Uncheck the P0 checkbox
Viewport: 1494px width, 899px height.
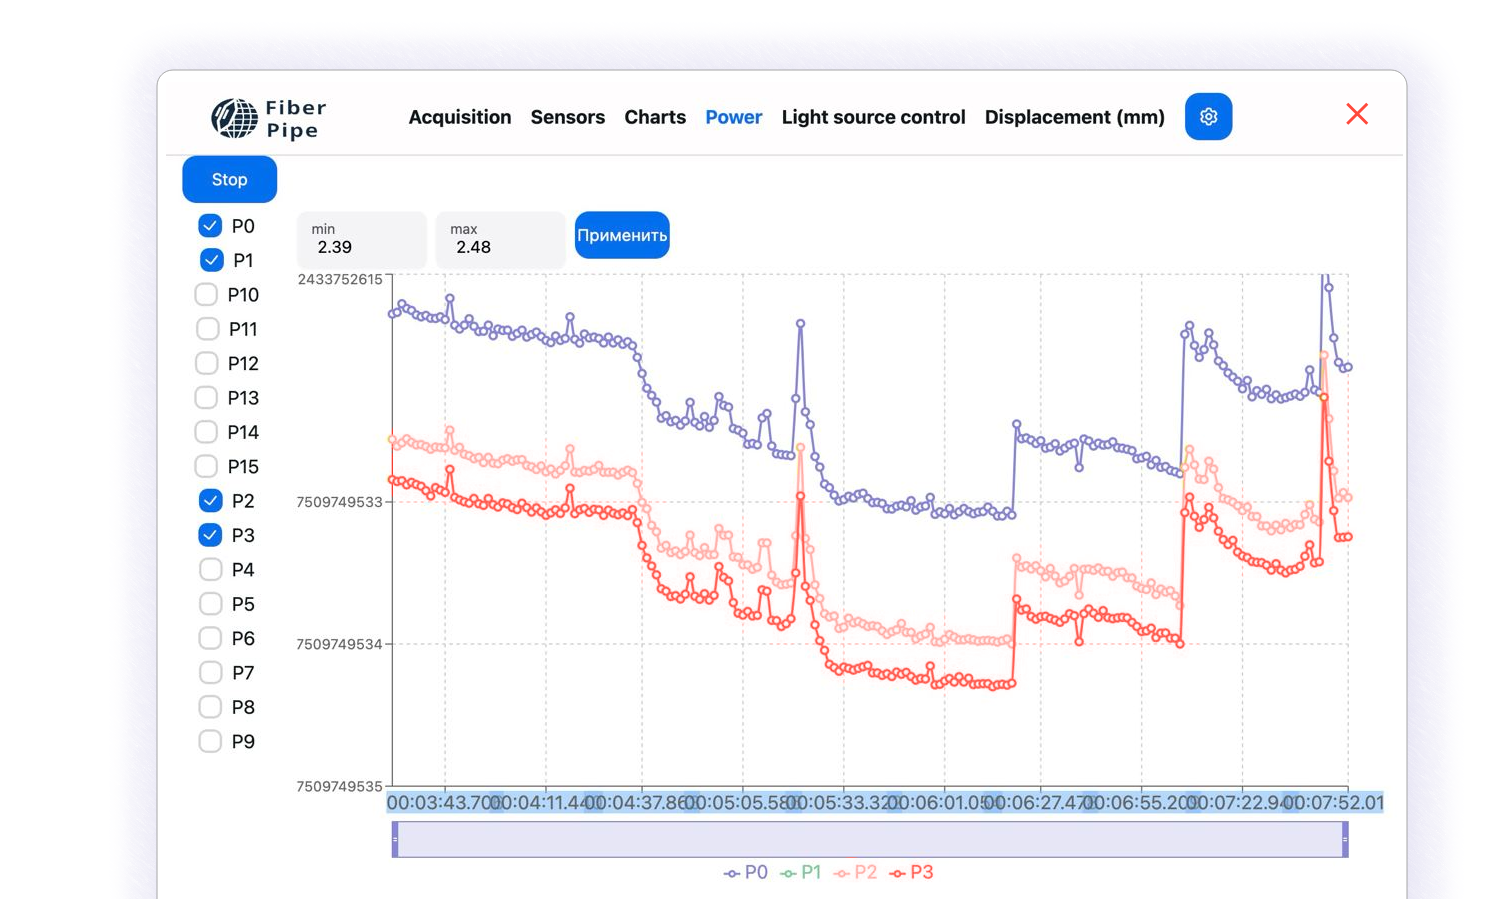[x=210, y=226]
